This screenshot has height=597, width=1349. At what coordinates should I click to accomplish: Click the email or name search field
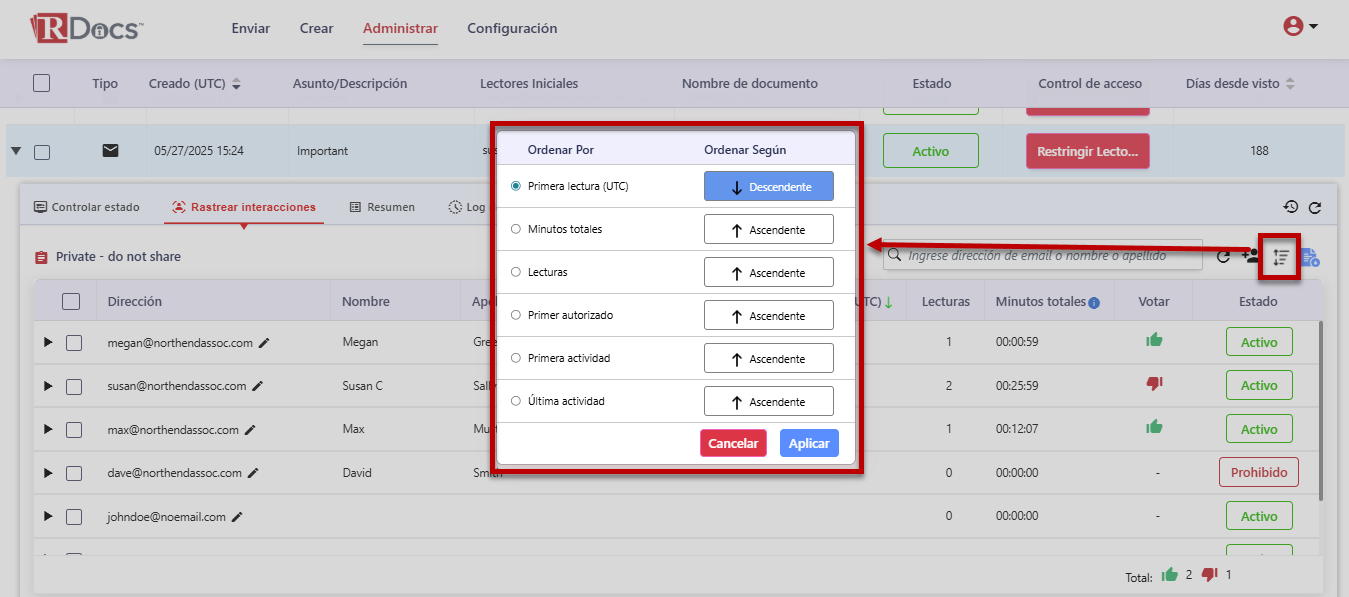1050,256
